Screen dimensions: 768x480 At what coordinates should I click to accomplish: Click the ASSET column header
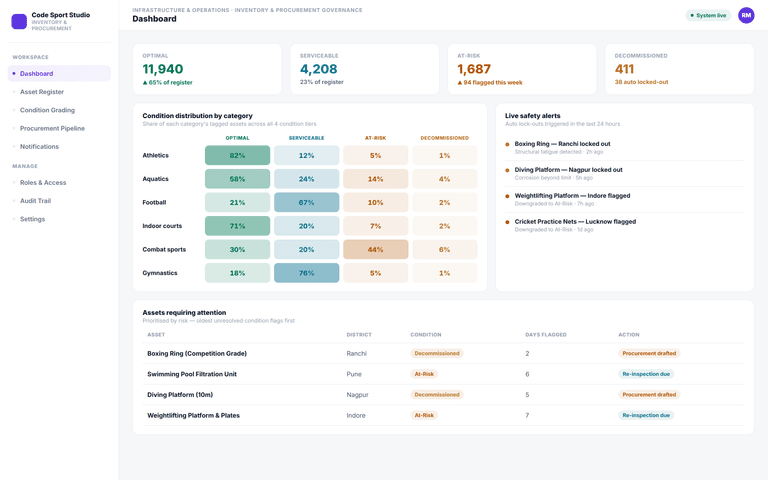(156, 335)
